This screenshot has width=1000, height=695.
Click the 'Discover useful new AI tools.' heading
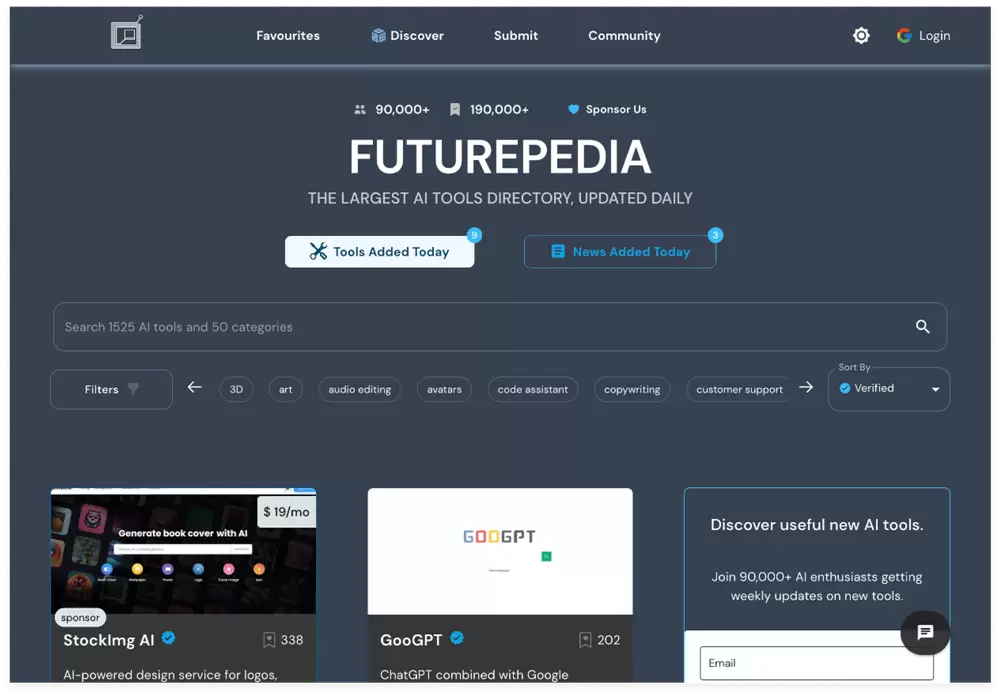816,525
